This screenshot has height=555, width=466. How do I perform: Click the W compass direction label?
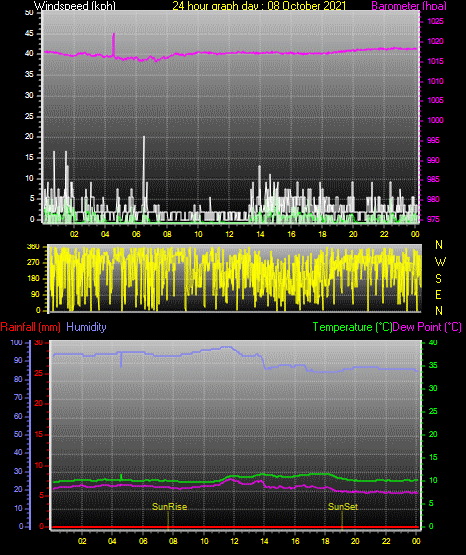440,262
